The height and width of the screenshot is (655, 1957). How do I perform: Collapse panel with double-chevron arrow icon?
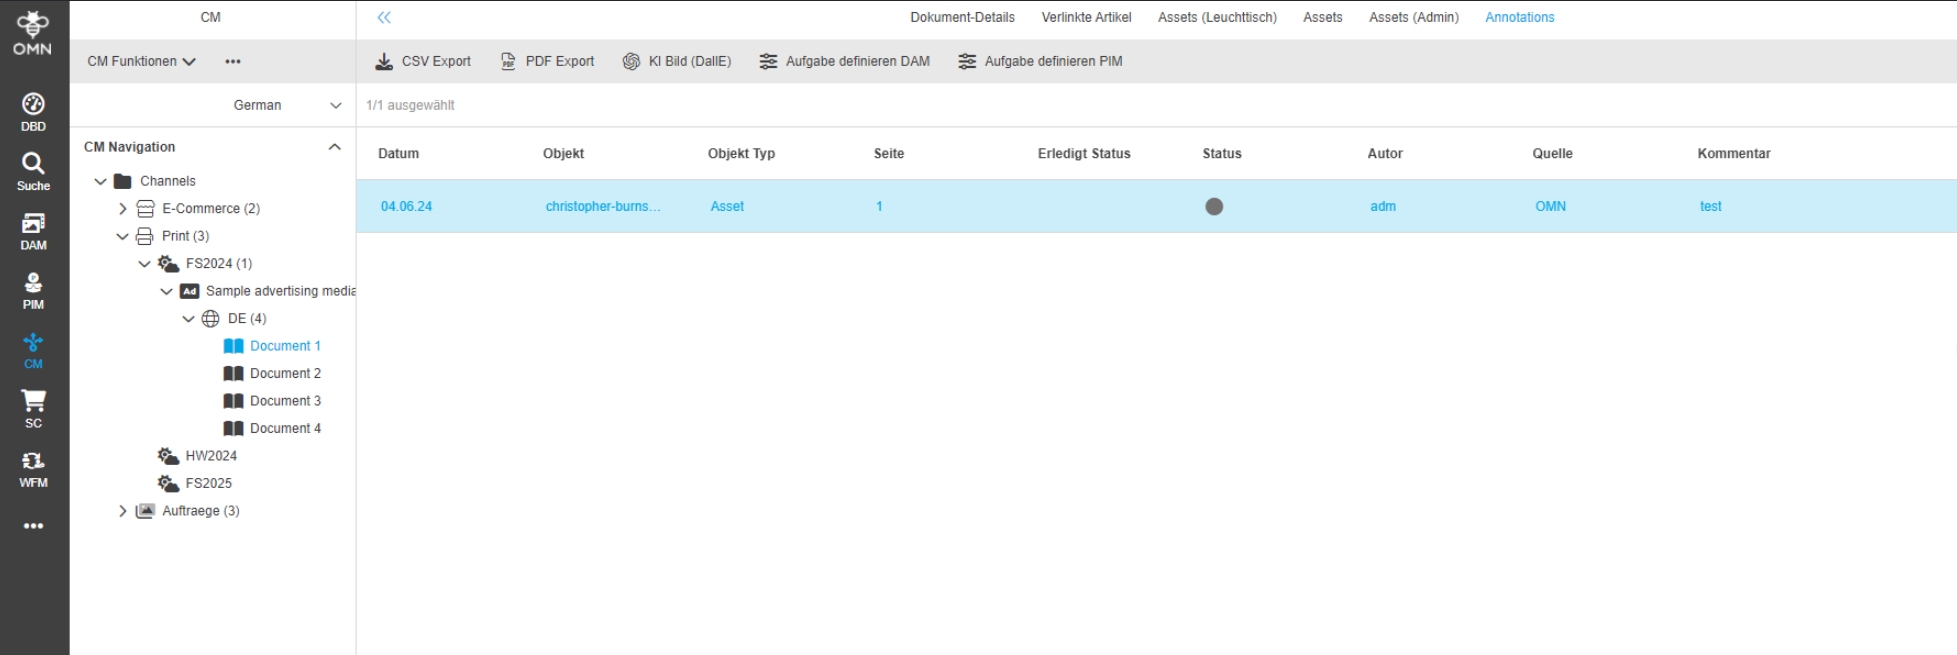(x=384, y=17)
